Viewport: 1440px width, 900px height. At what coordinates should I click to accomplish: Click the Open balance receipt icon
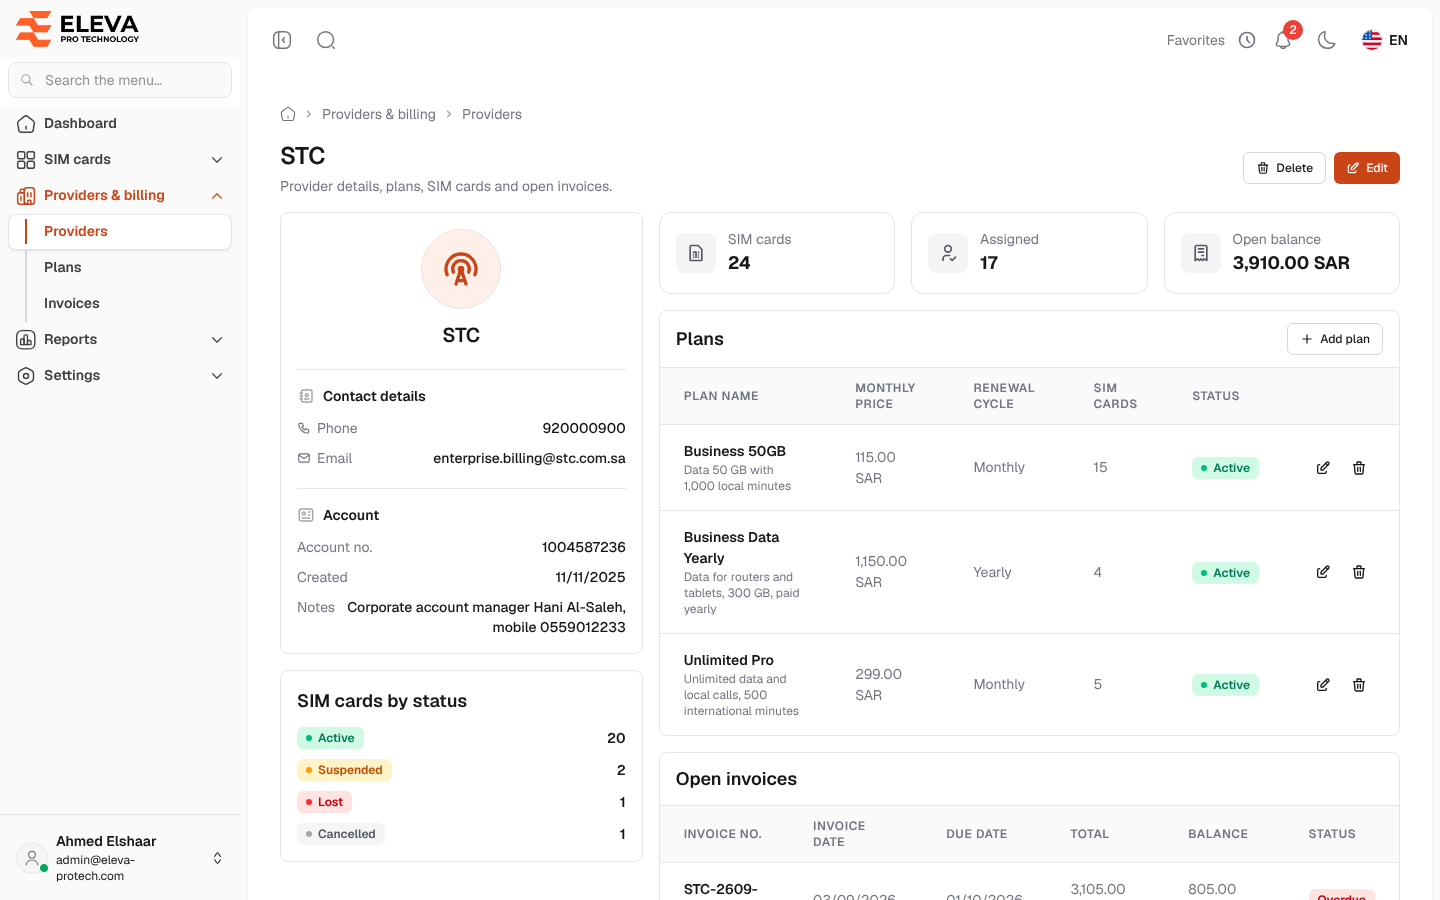point(1201,253)
